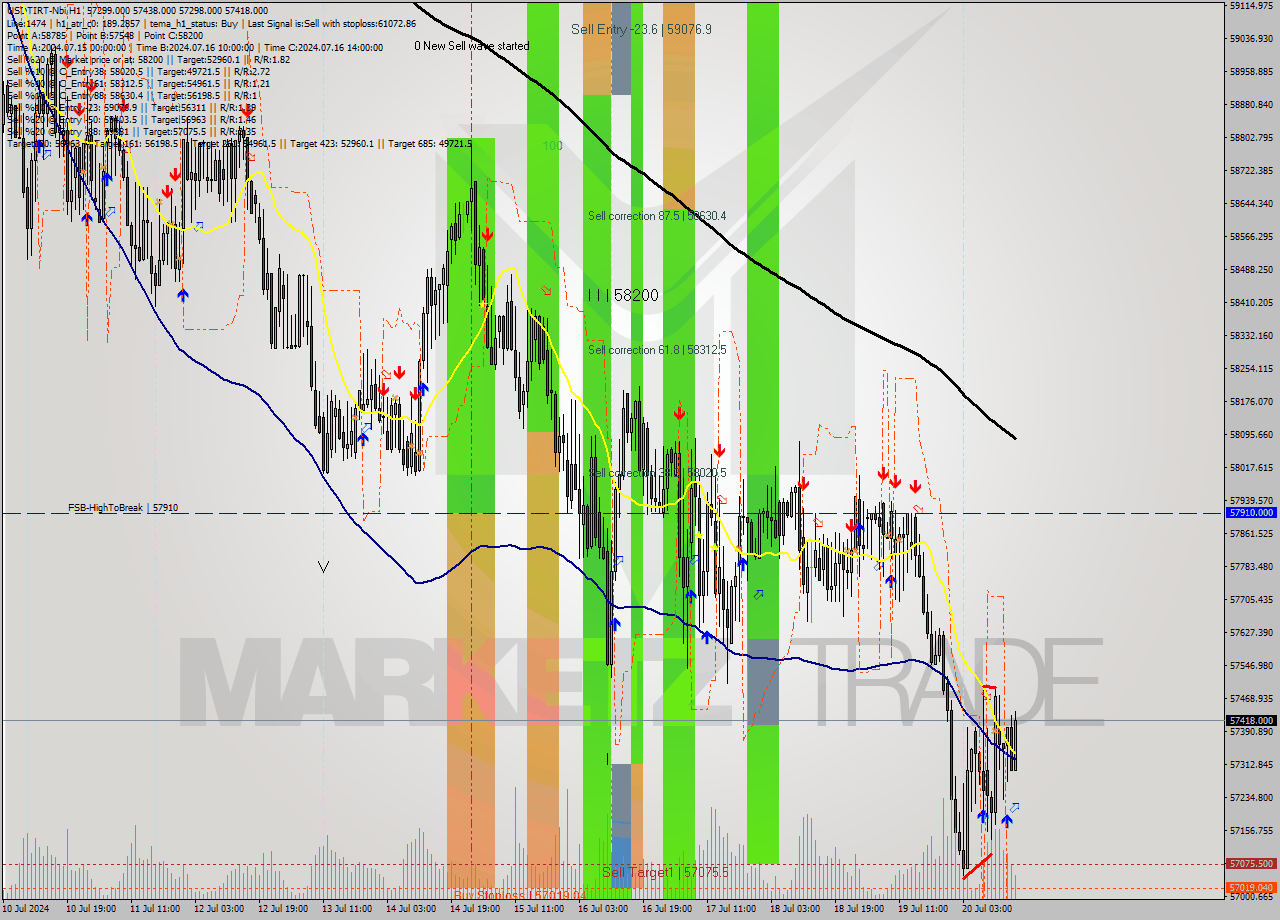Image resolution: width=1280 pixels, height=920 pixels.
Task: Click the 'Point A:58785' info text
Action: [37, 34]
